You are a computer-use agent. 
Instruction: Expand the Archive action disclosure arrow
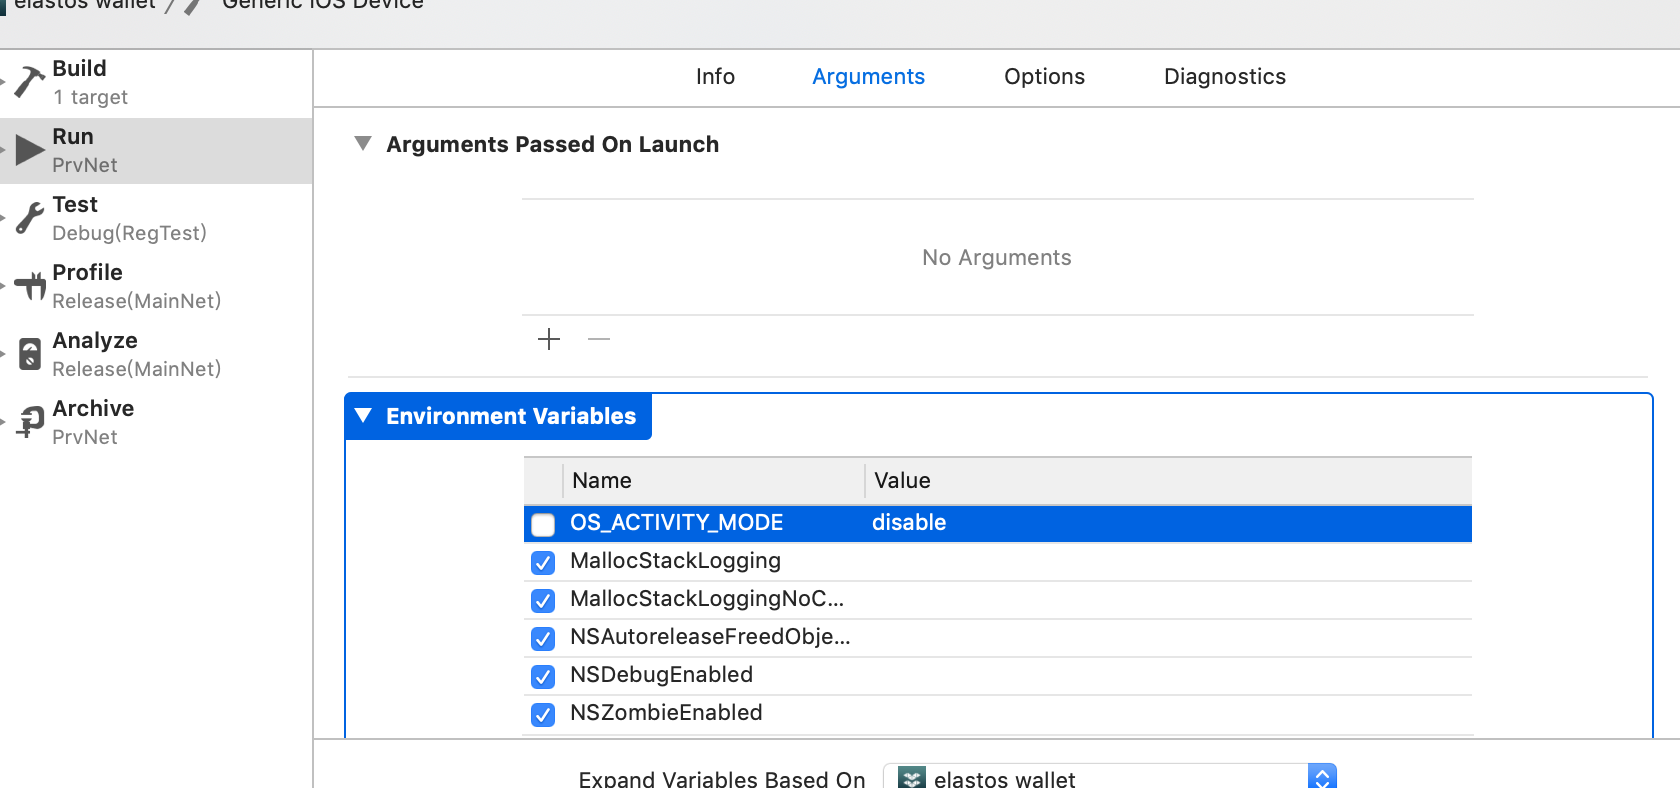coord(3,423)
